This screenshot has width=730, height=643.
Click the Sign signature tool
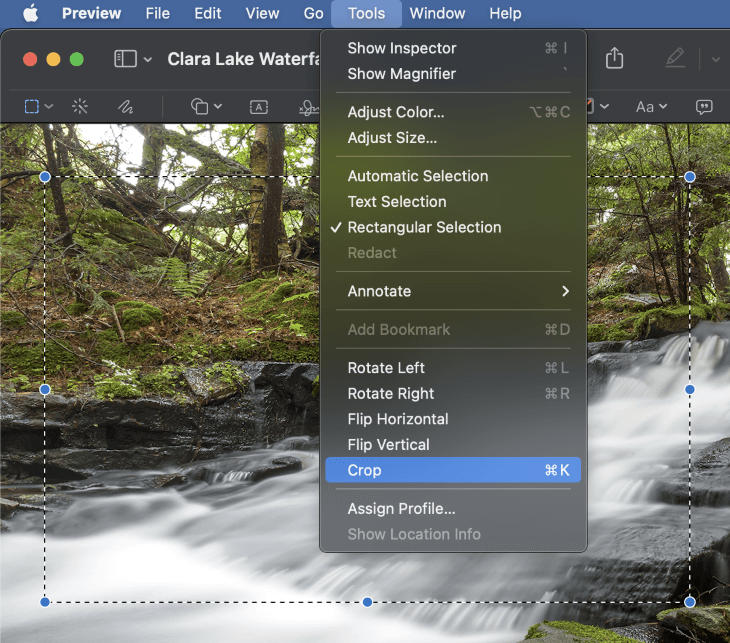coord(309,108)
